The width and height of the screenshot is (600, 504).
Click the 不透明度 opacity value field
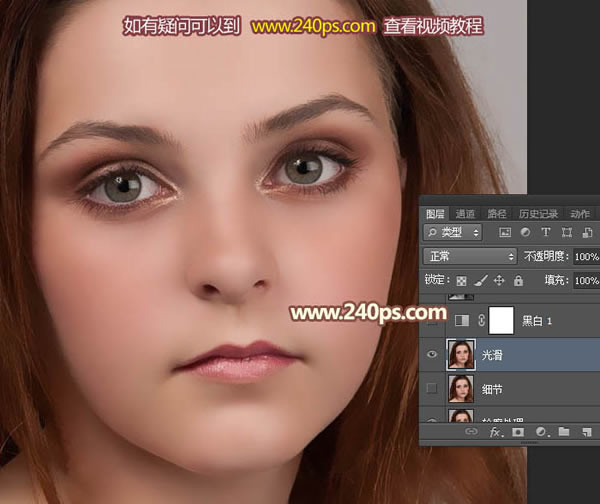pyautogui.click(x=587, y=257)
